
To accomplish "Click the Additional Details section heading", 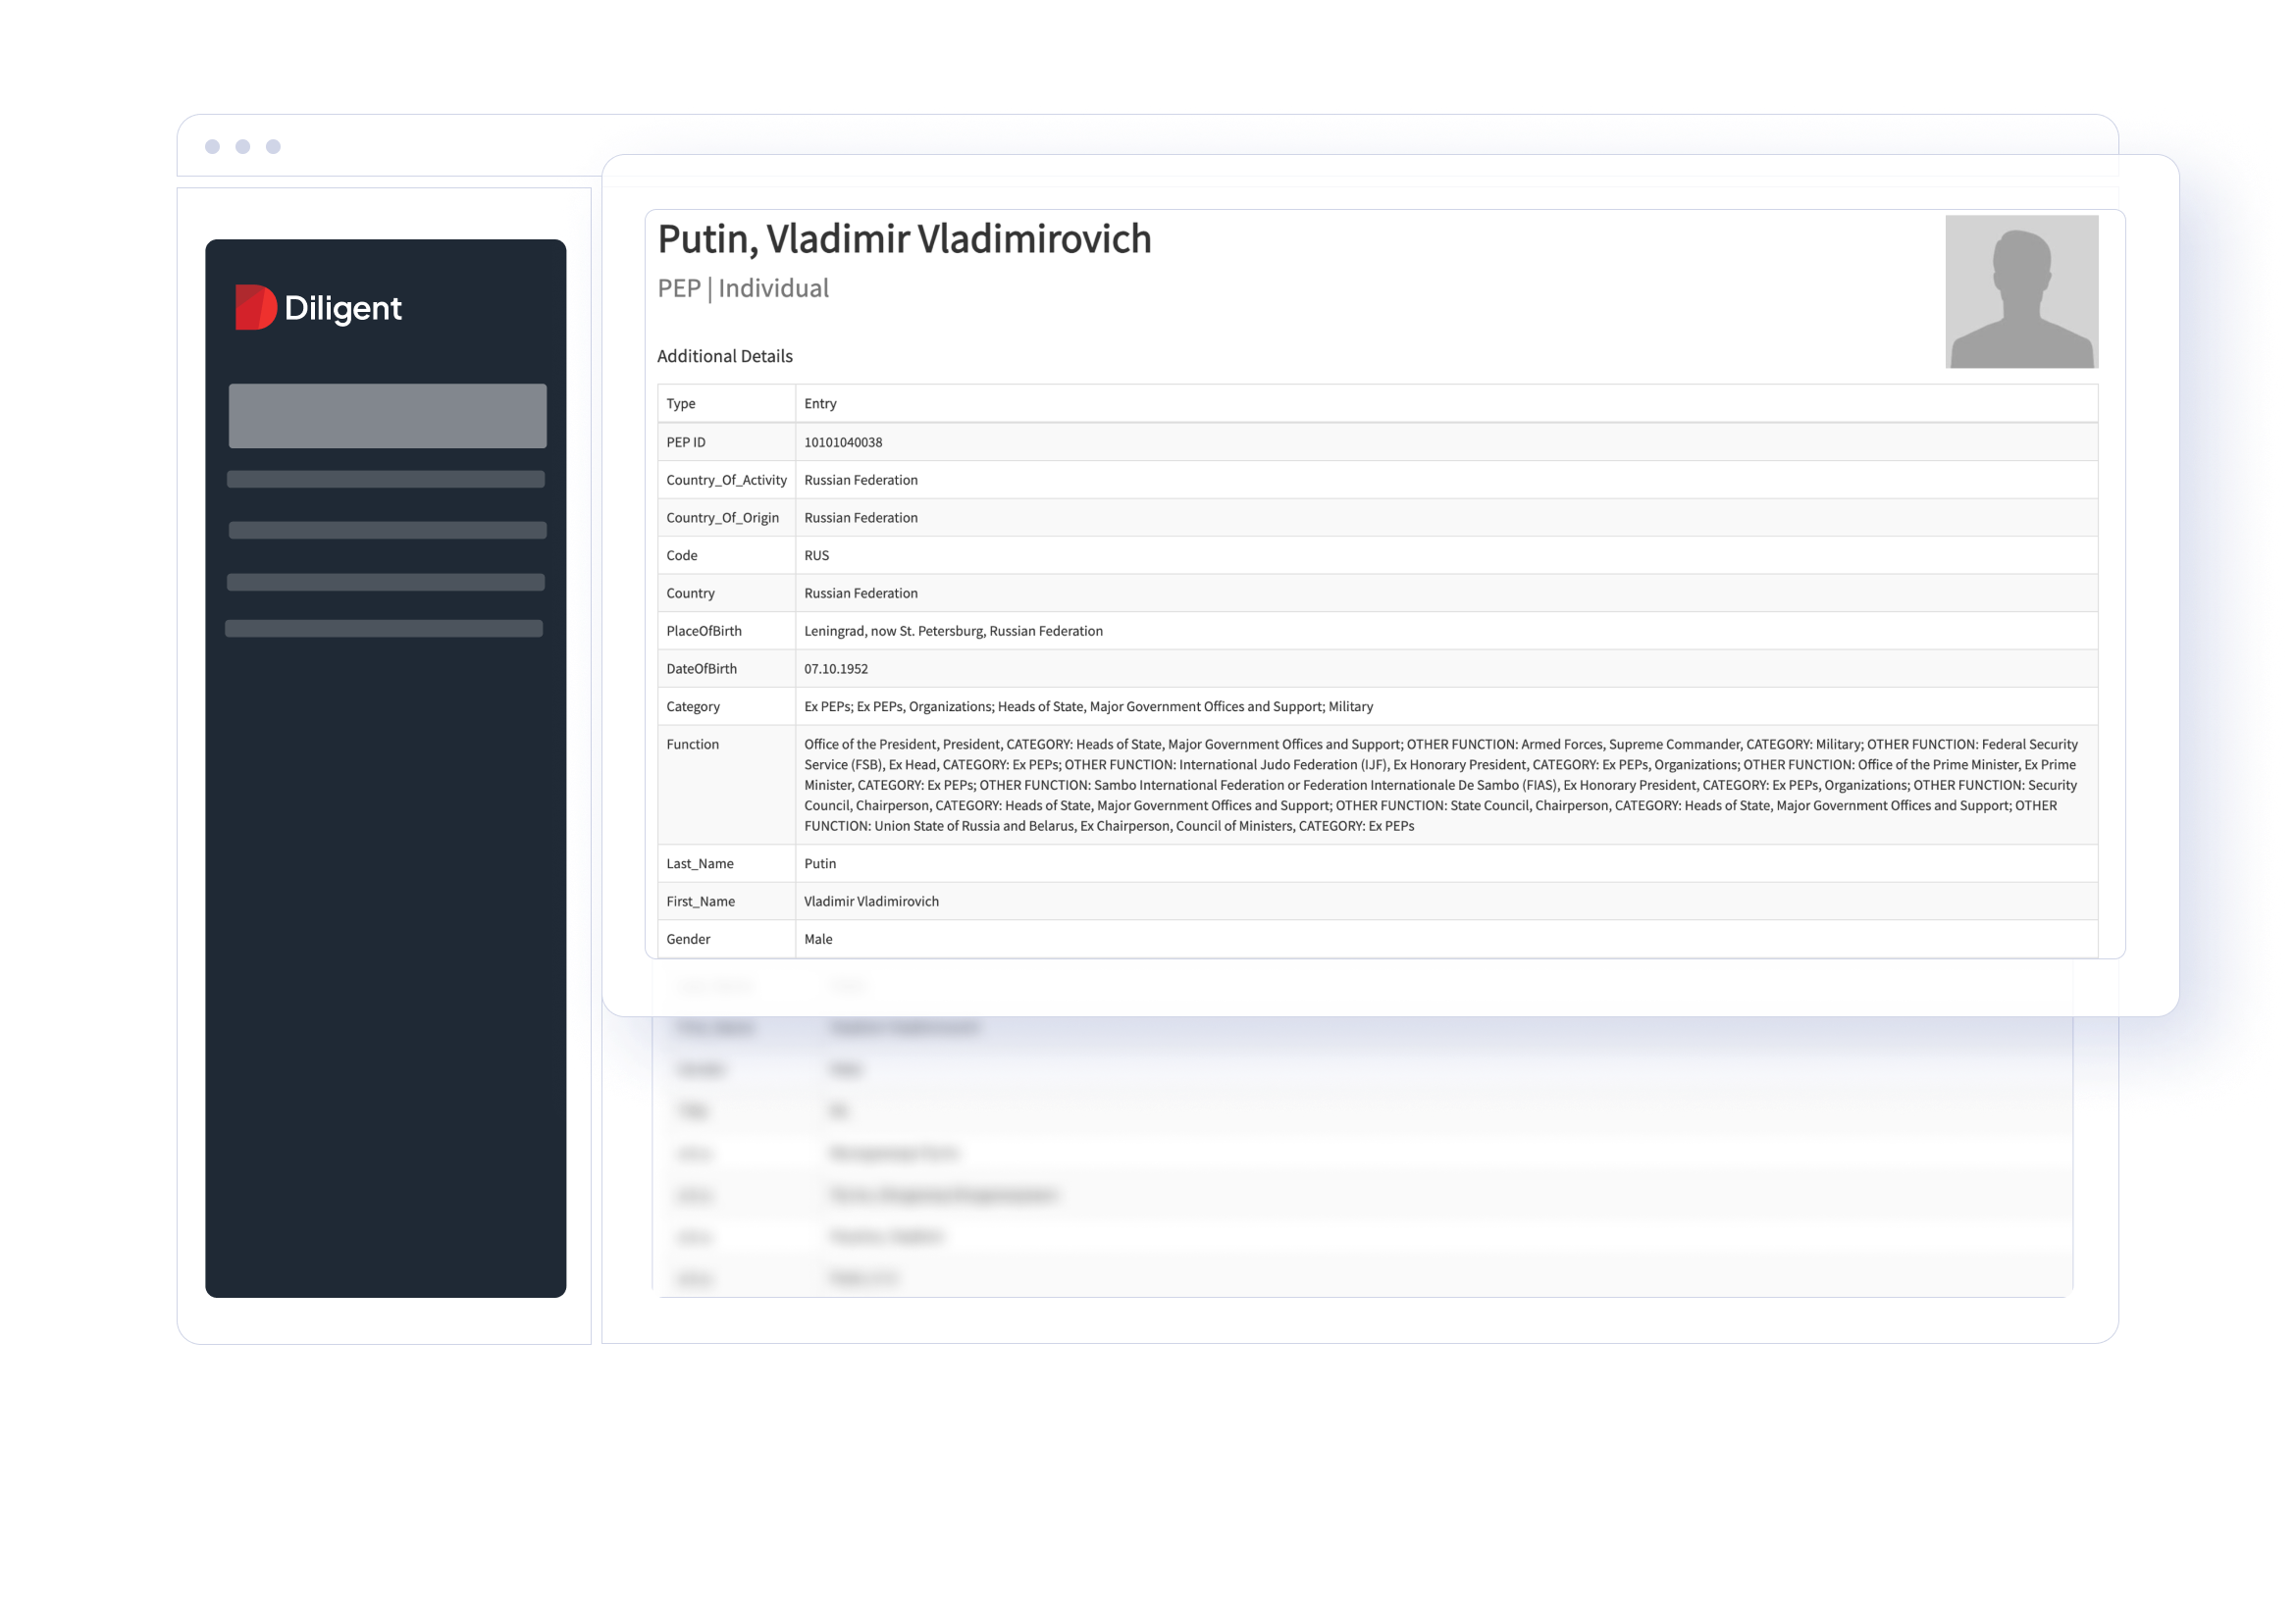I will pyautogui.click(x=724, y=356).
